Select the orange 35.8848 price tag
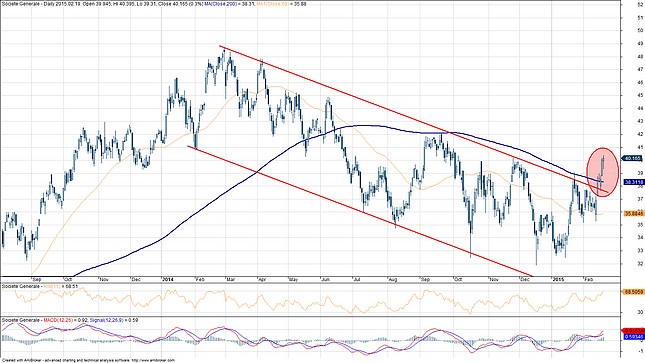 [x=633, y=214]
